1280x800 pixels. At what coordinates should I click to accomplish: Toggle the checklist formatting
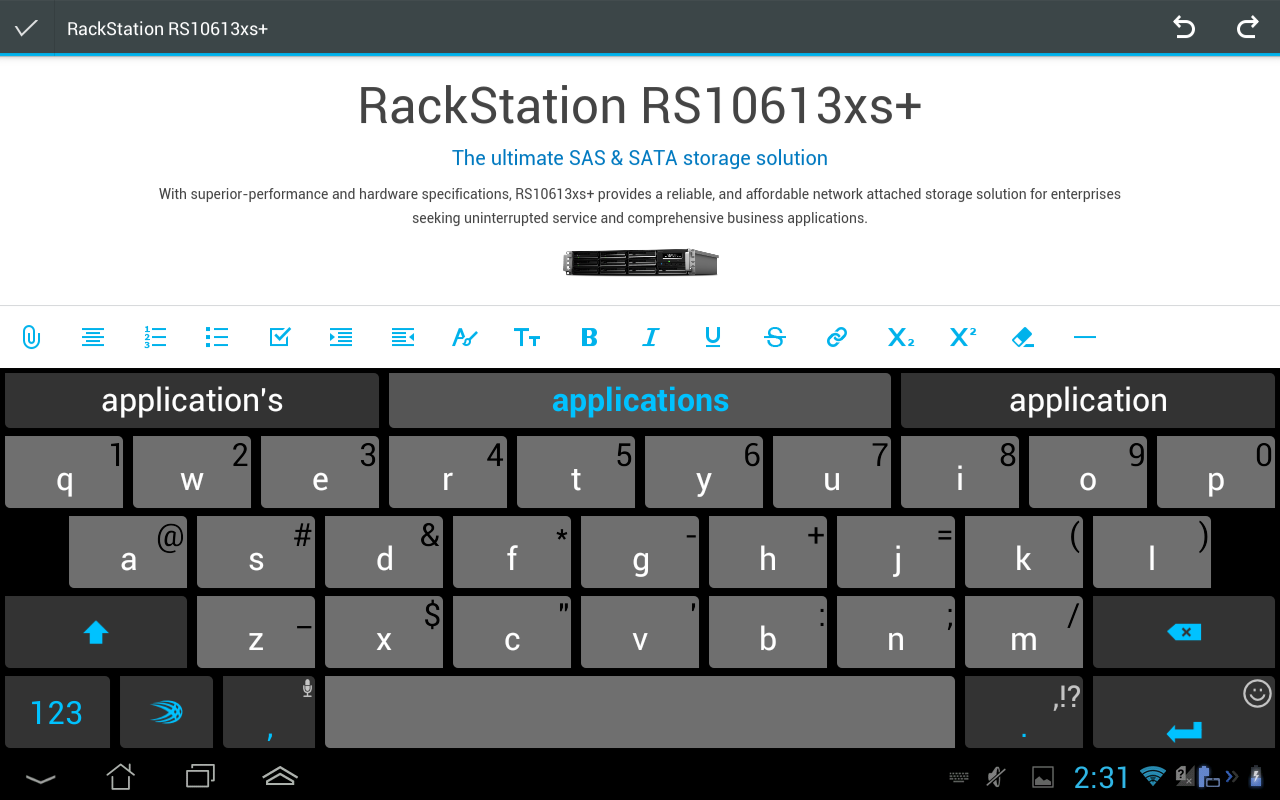click(x=279, y=337)
